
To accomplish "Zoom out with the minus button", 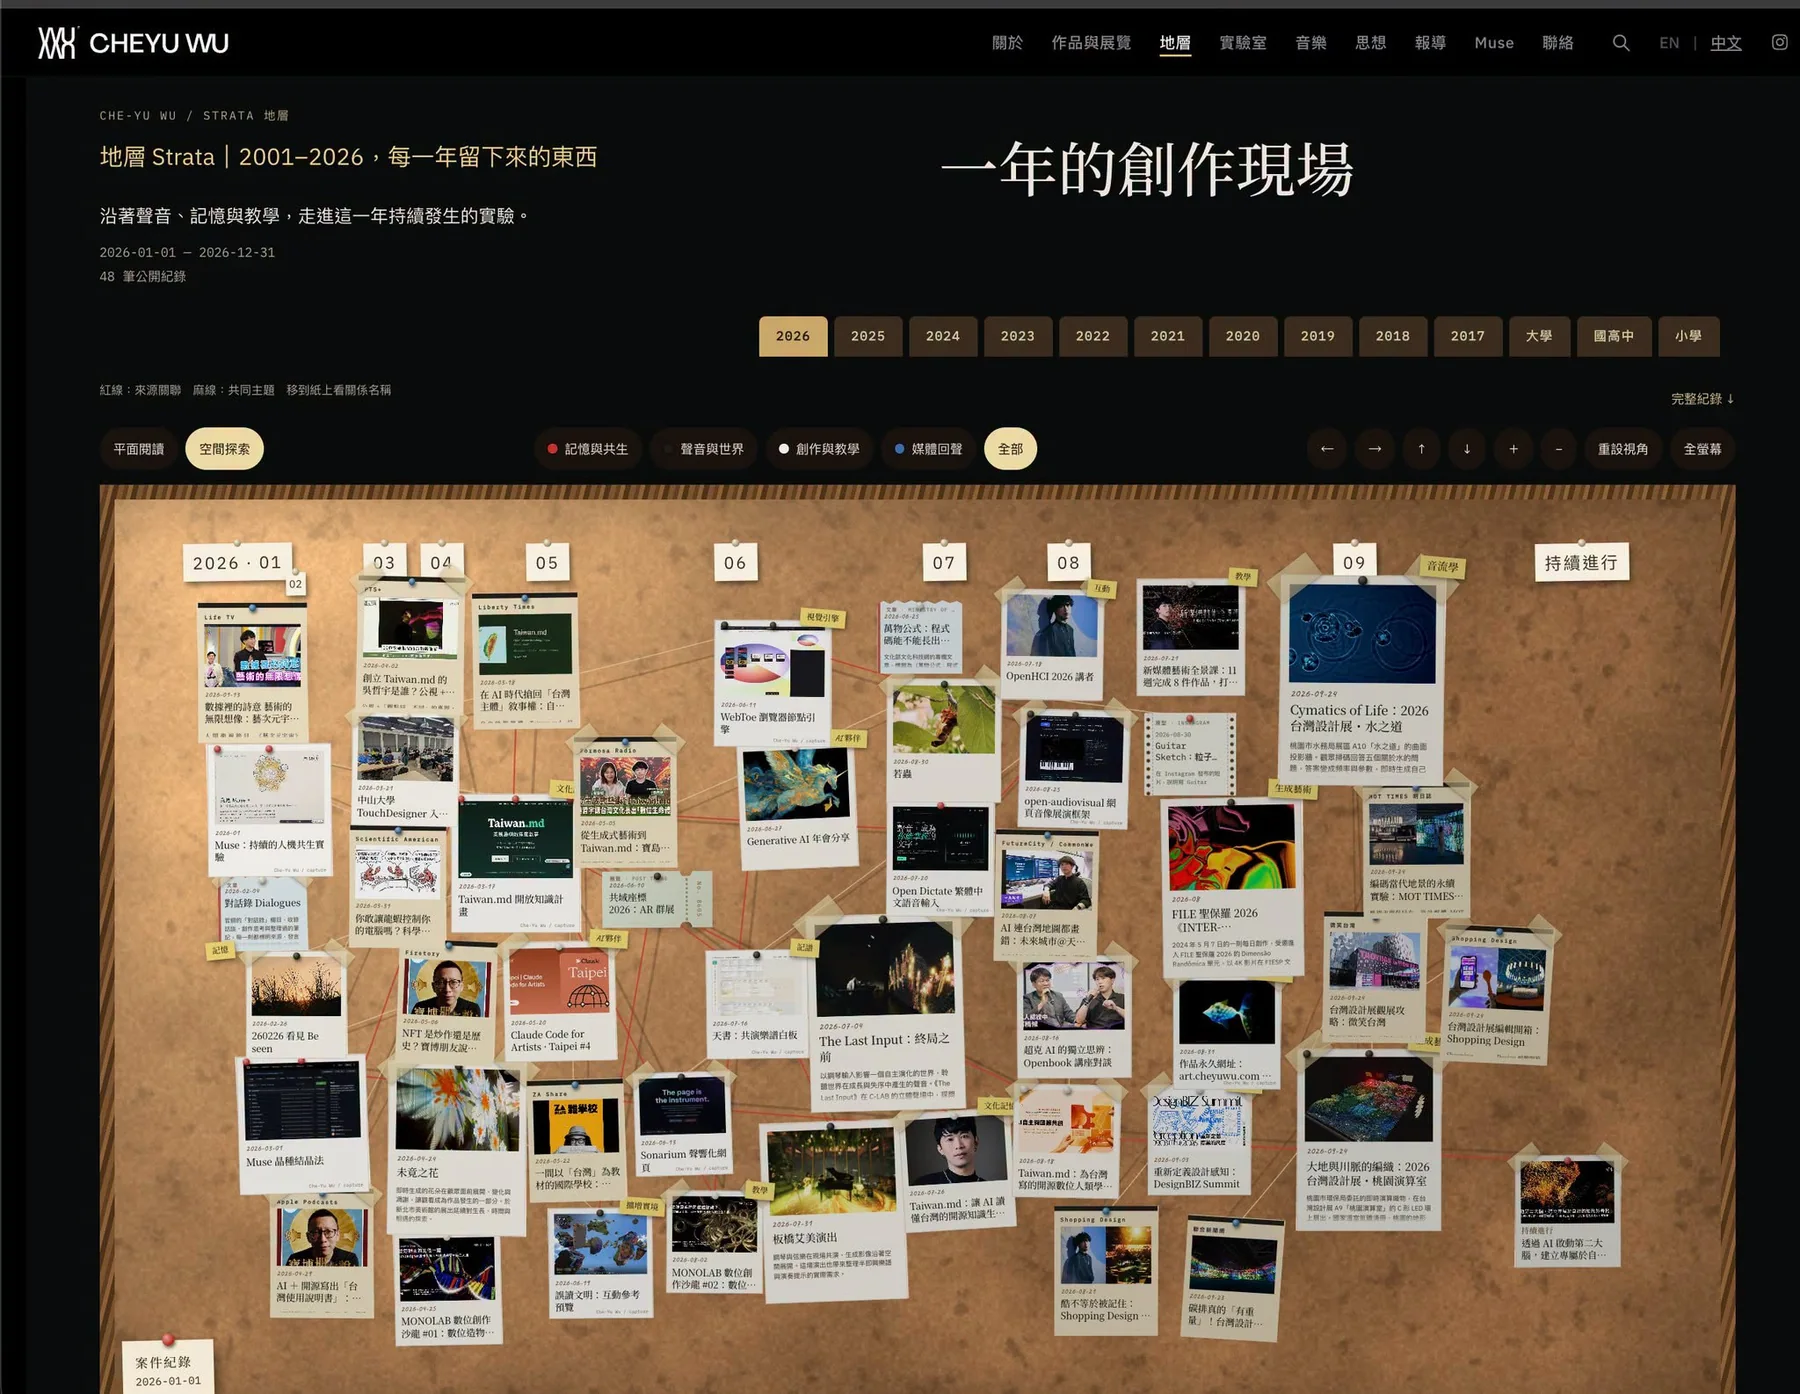I will tap(1558, 449).
